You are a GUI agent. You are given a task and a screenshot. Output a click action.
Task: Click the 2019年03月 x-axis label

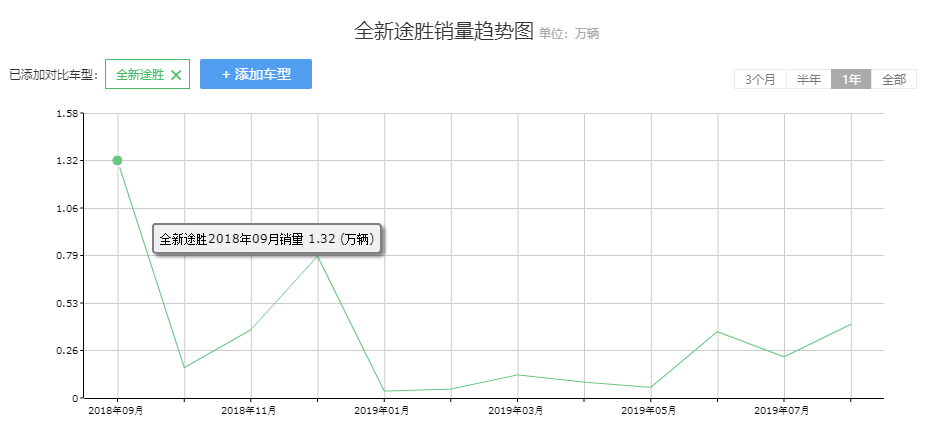point(515,410)
